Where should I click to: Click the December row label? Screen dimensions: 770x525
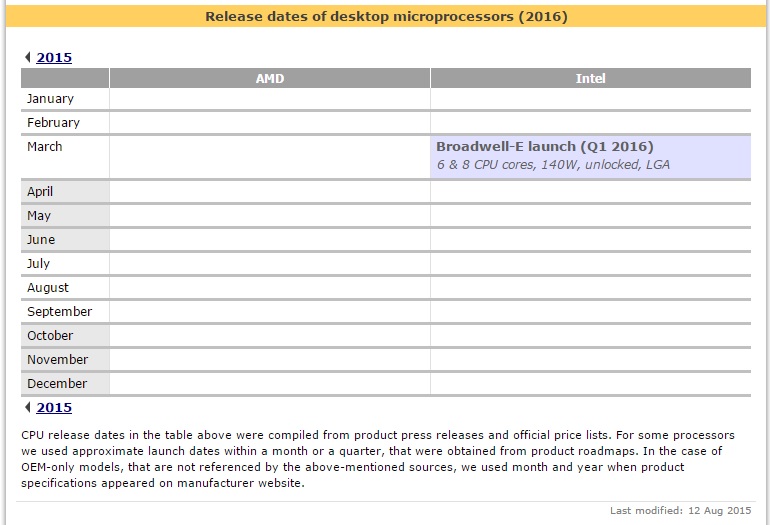pos(57,384)
